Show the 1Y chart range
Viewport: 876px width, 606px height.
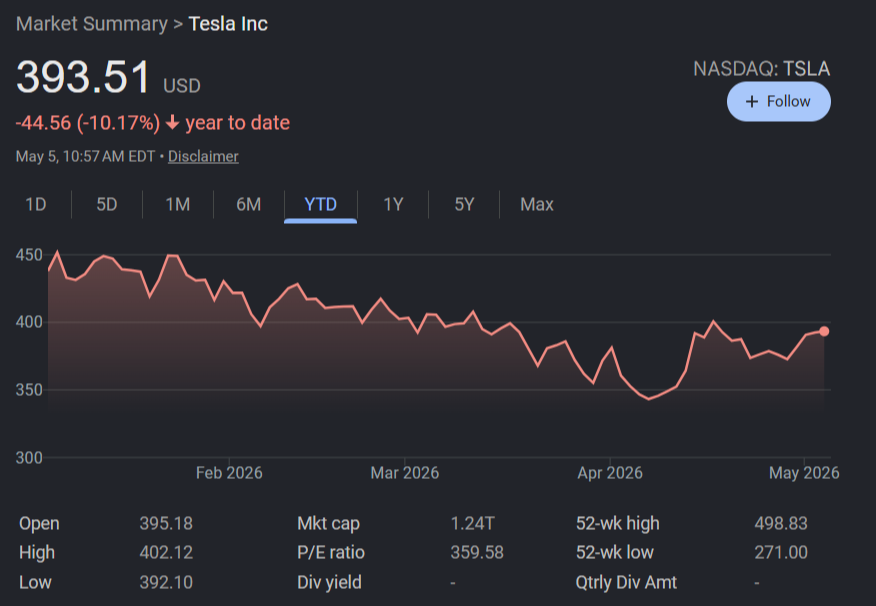393,204
